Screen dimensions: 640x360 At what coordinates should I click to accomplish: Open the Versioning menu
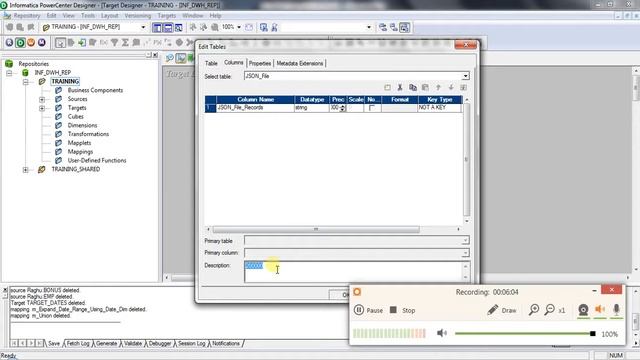(x=138, y=16)
